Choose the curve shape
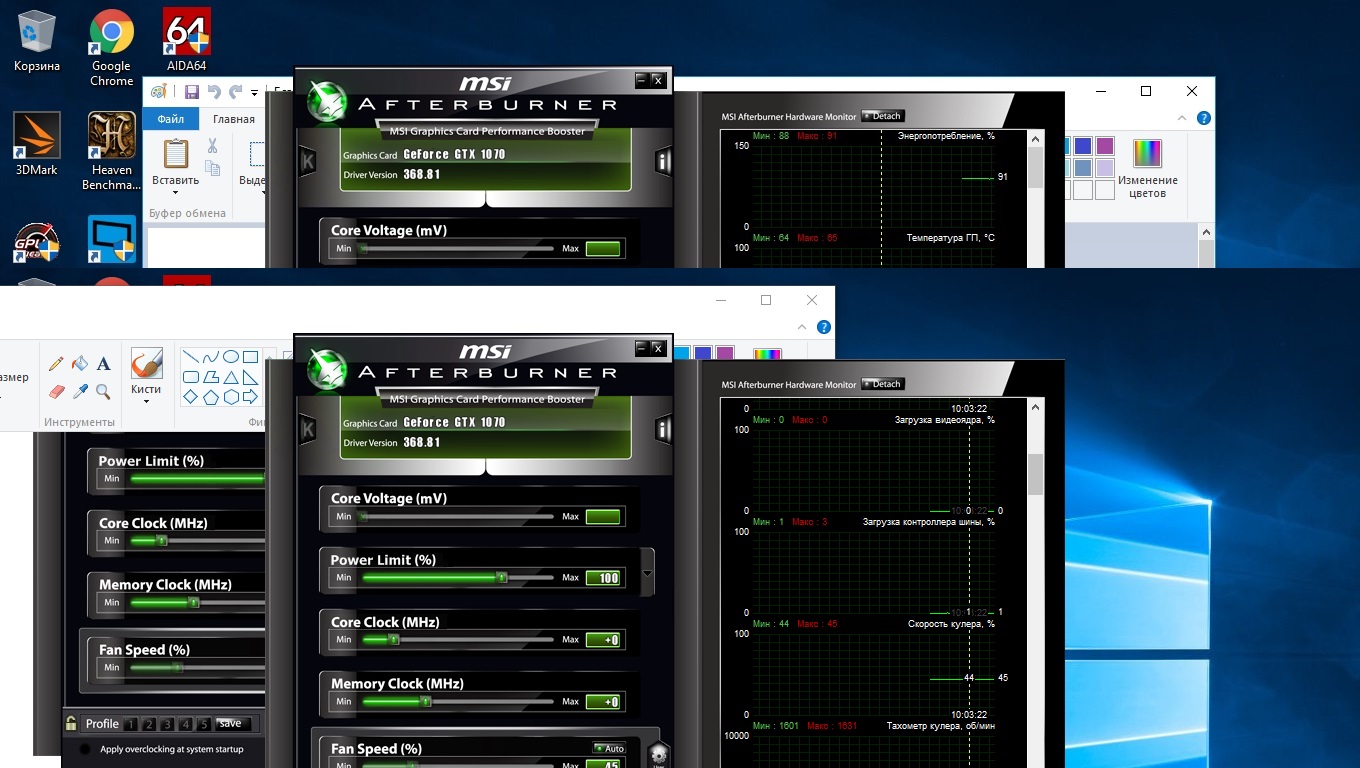The width and height of the screenshot is (1360, 768). (x=210, y=357)
